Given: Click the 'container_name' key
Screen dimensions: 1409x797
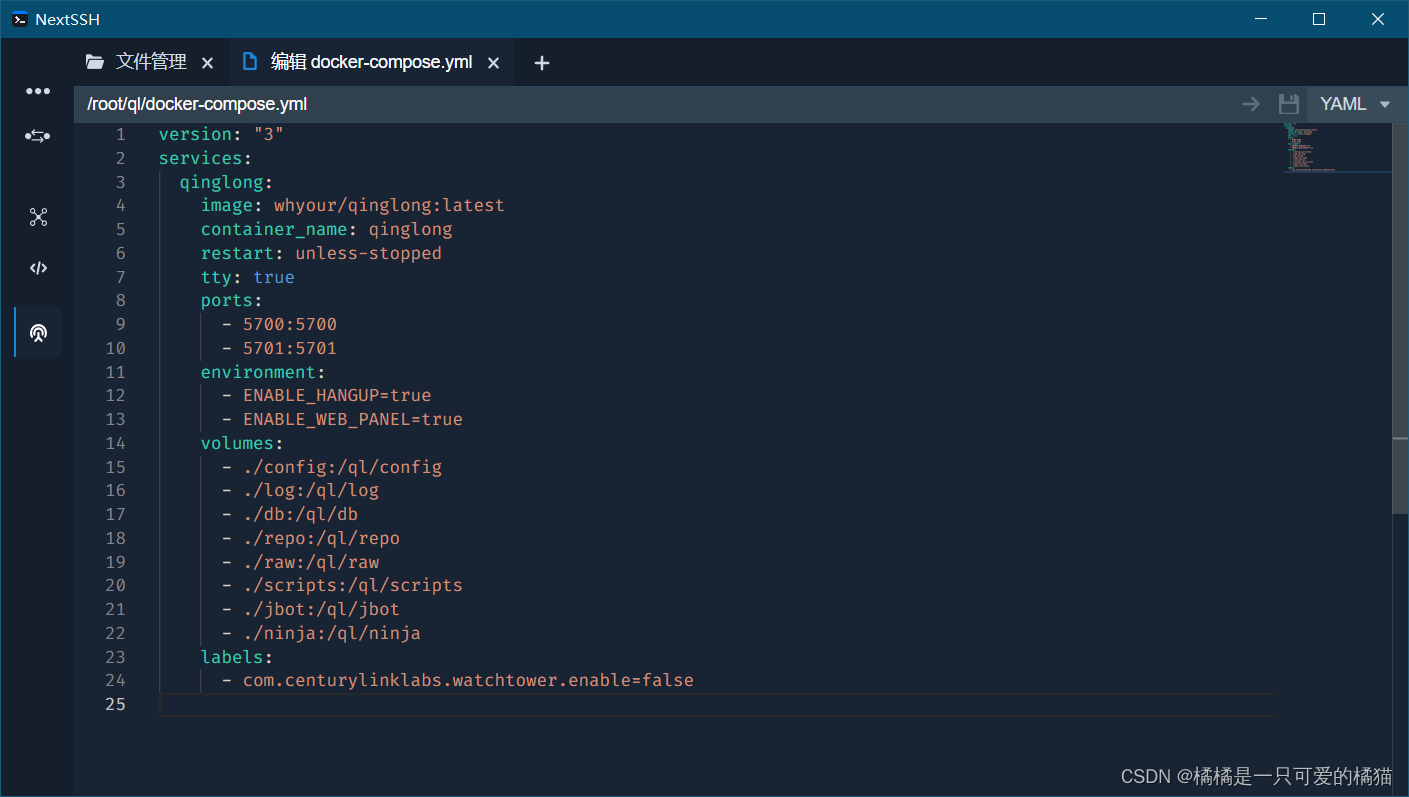Looking at the screenshot, I should (274, 229).
